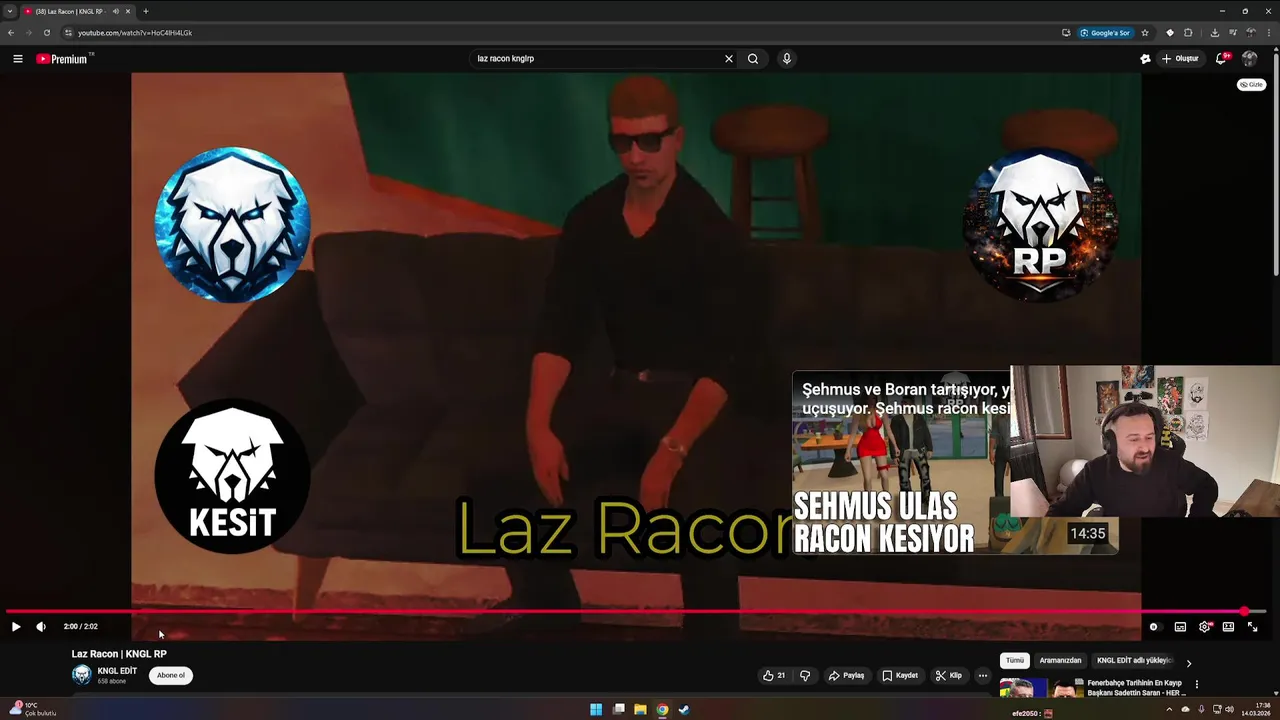This screenshot has width=1280, height=720.
Task: Switch to theater mode in the player
Action: tap(1228, 627)
